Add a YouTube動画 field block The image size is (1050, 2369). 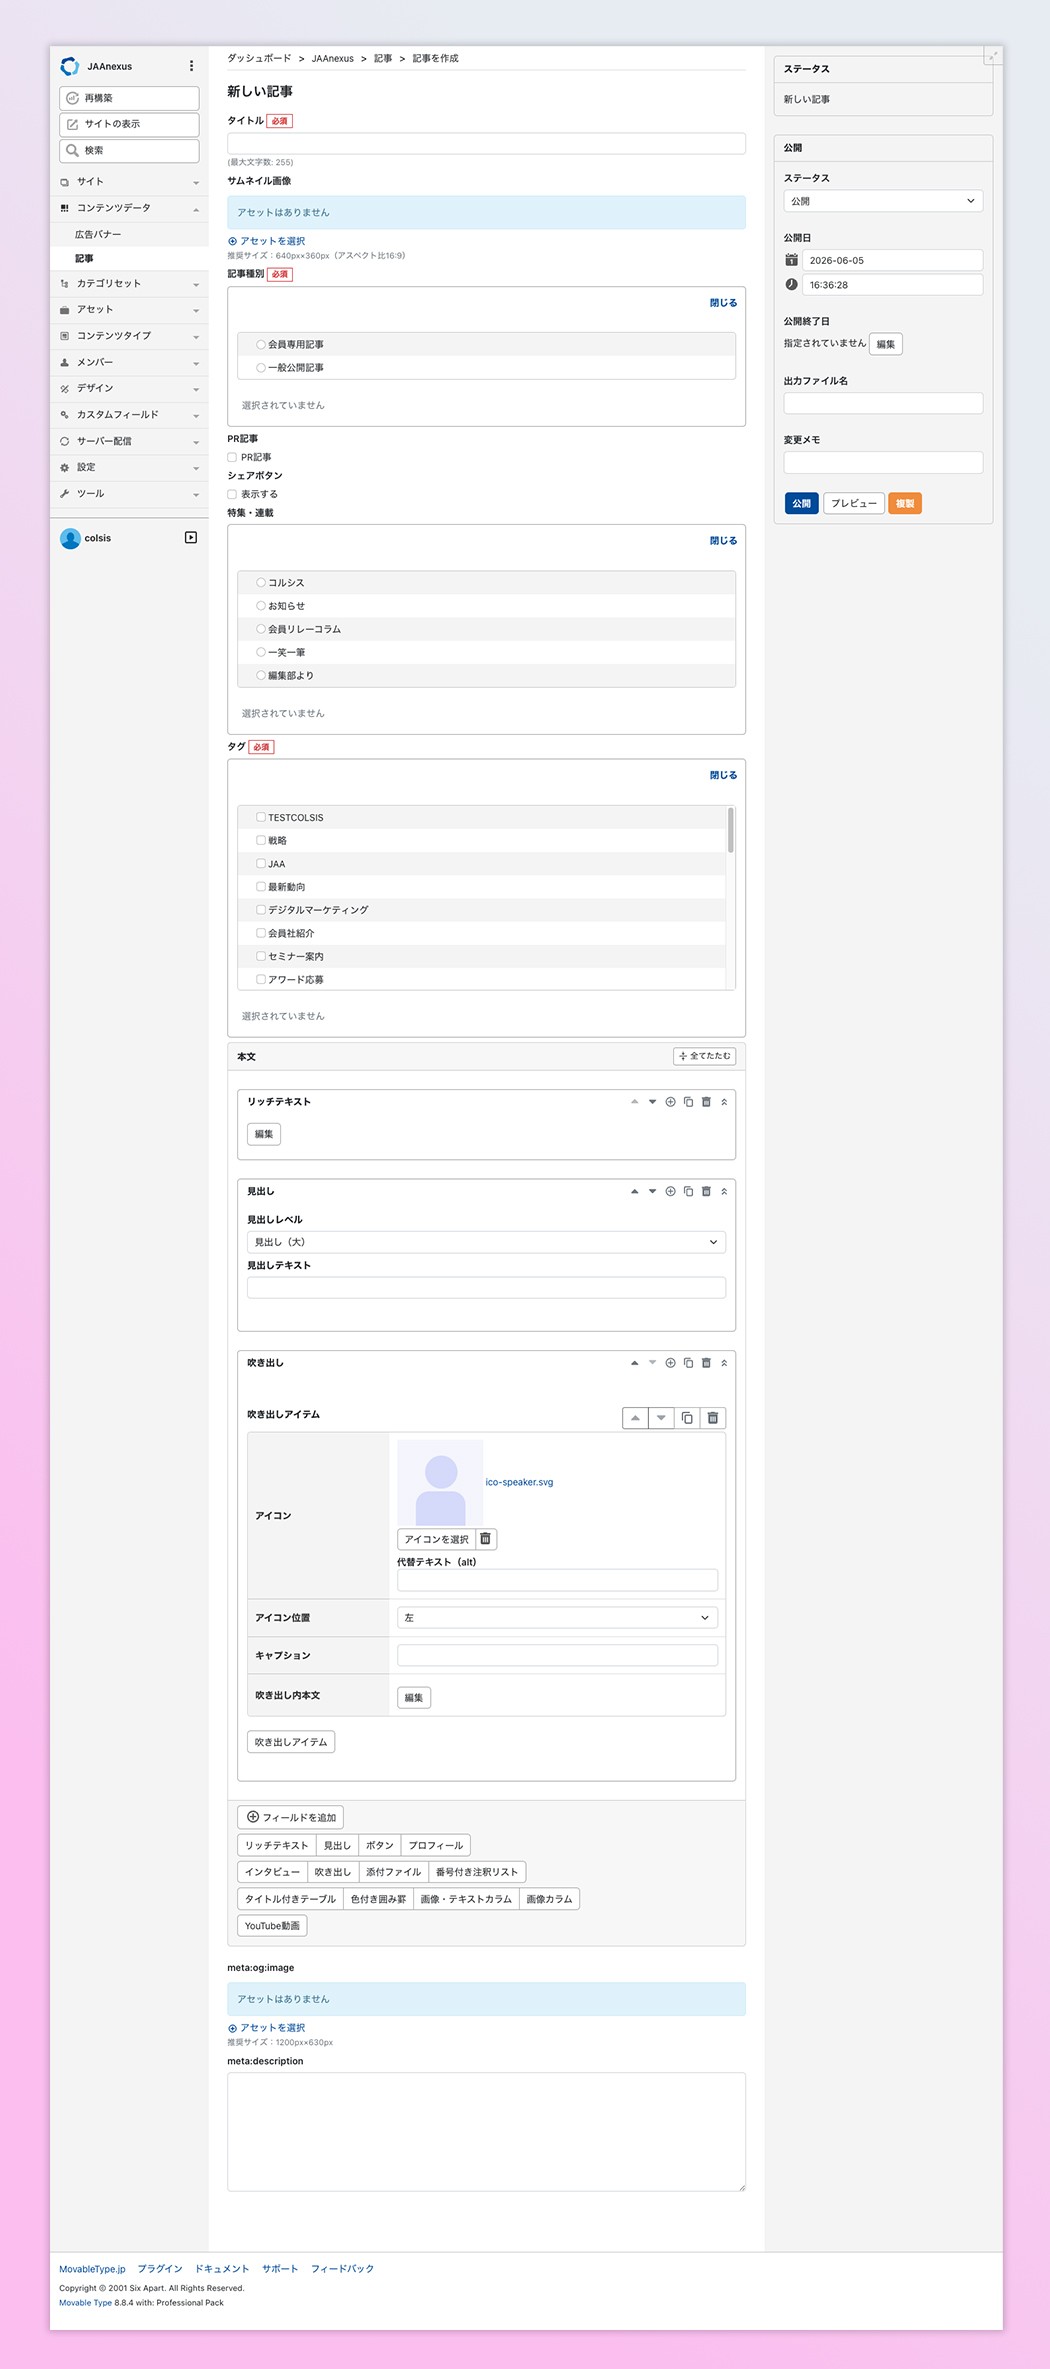click(x=272, y=1925)
